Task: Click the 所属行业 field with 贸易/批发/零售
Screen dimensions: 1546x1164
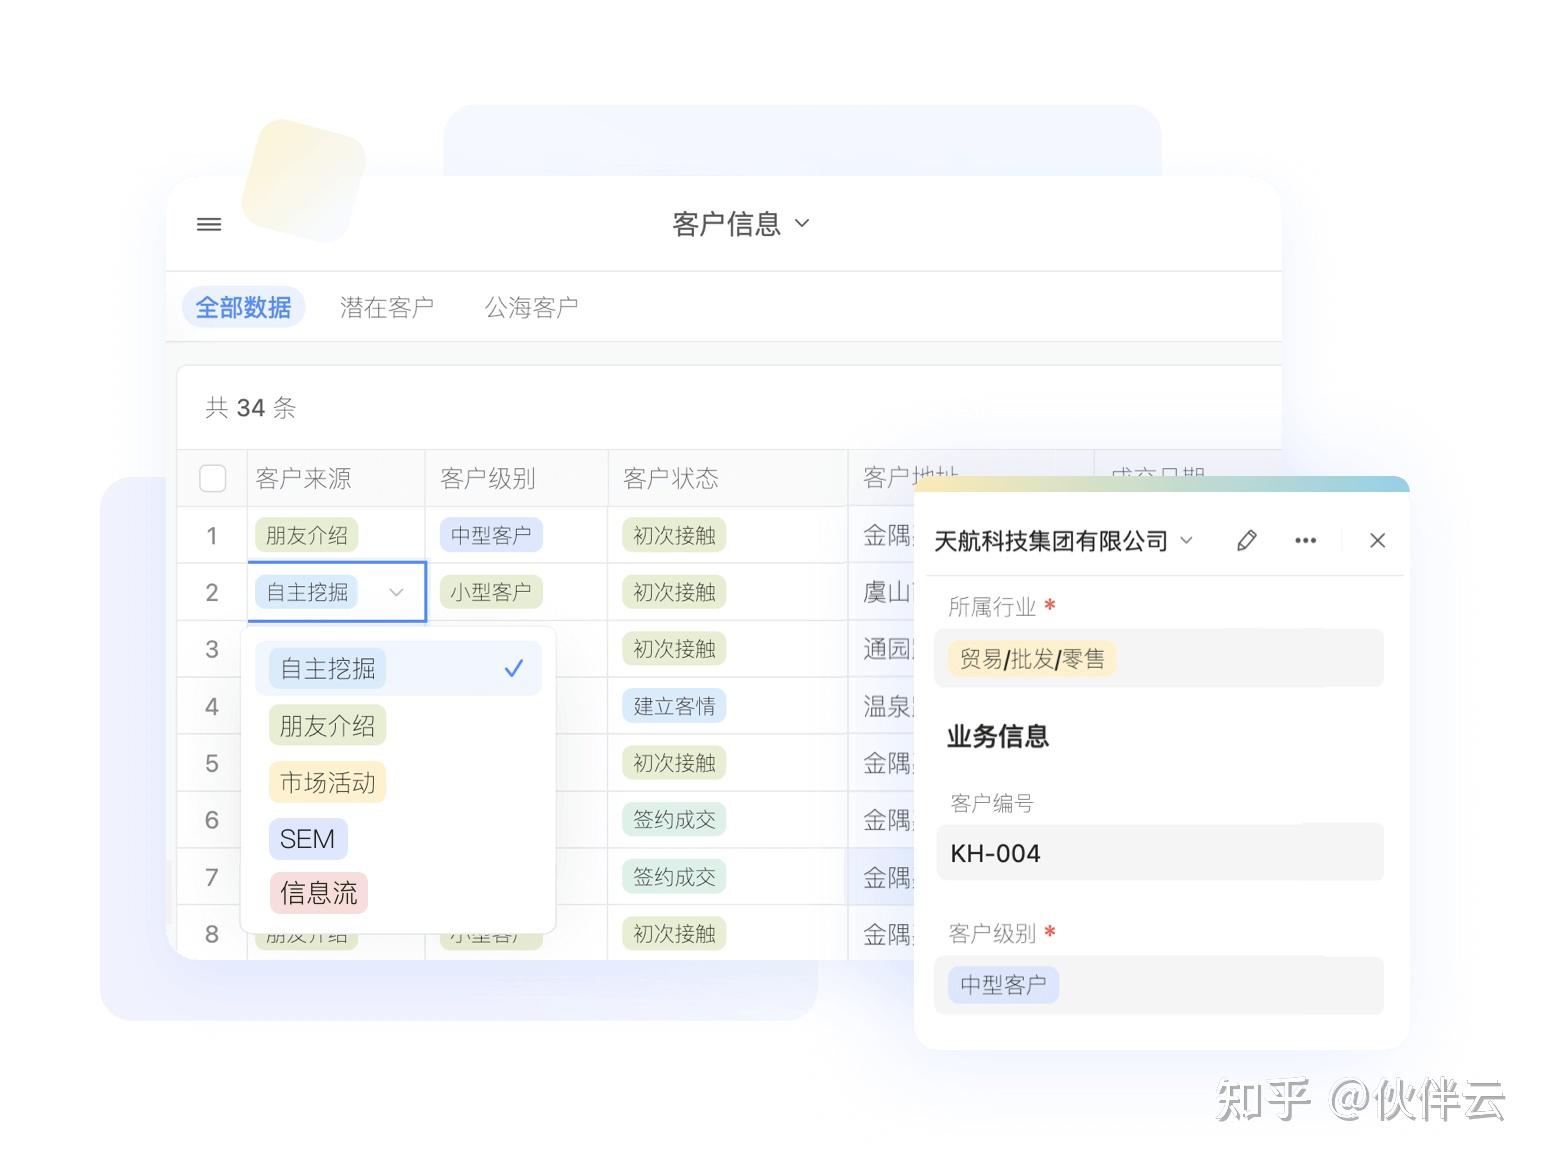Action: point(1159,658)
